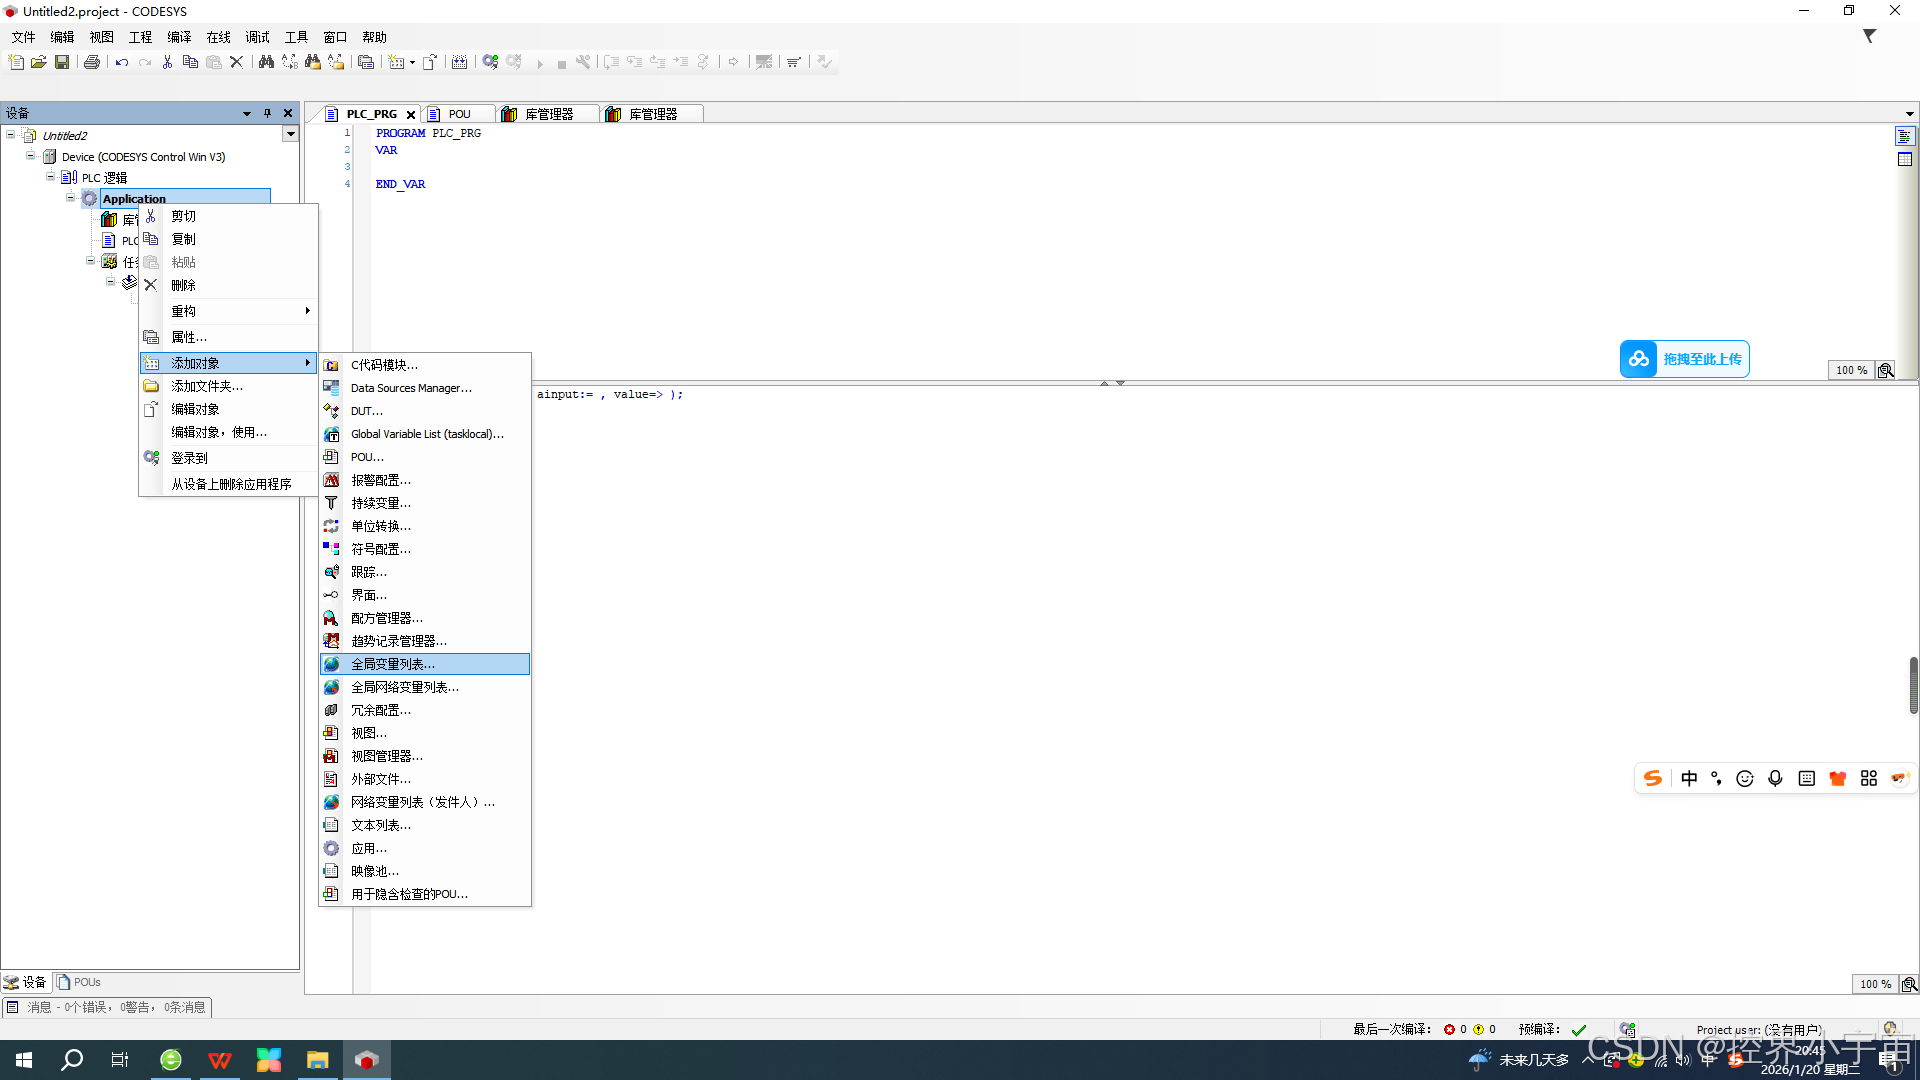Open Windows search from the taskbar
Viewport: 1920px width, 1080px height.
click(x=72, y=1060)
